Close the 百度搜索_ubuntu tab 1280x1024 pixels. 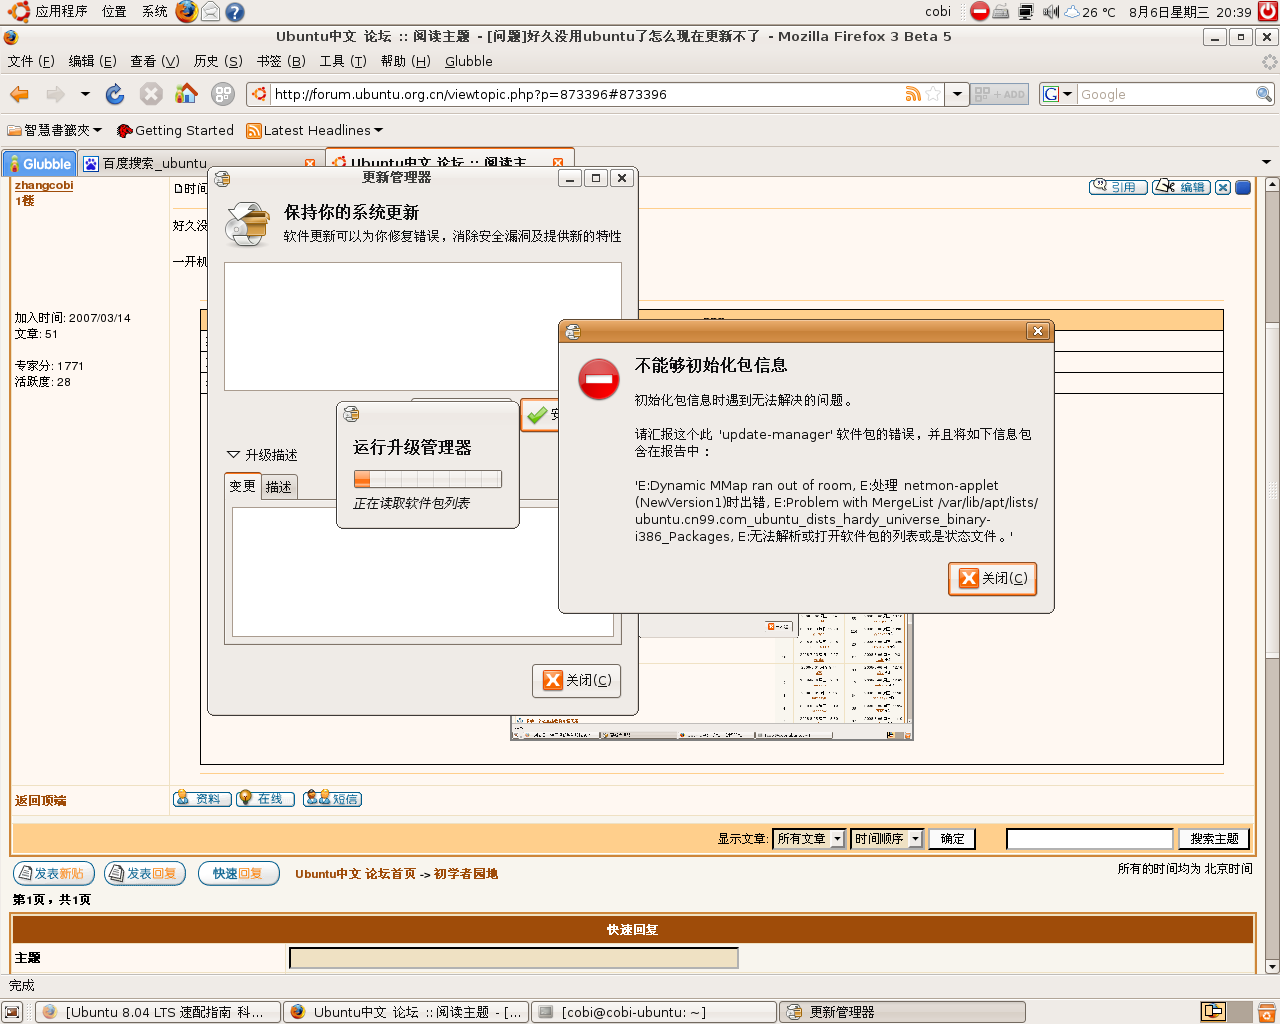pos(309,163)
